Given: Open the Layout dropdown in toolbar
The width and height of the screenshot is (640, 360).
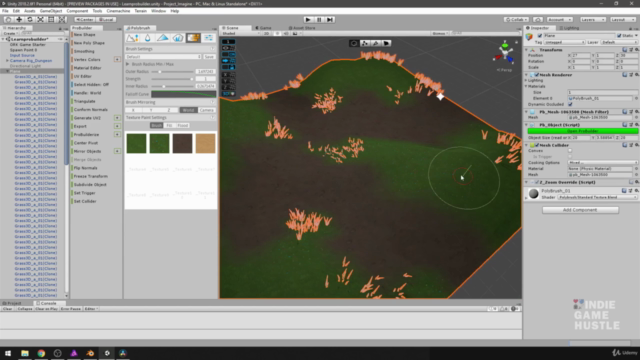Looking at the screenshot, I should (622, 20).
